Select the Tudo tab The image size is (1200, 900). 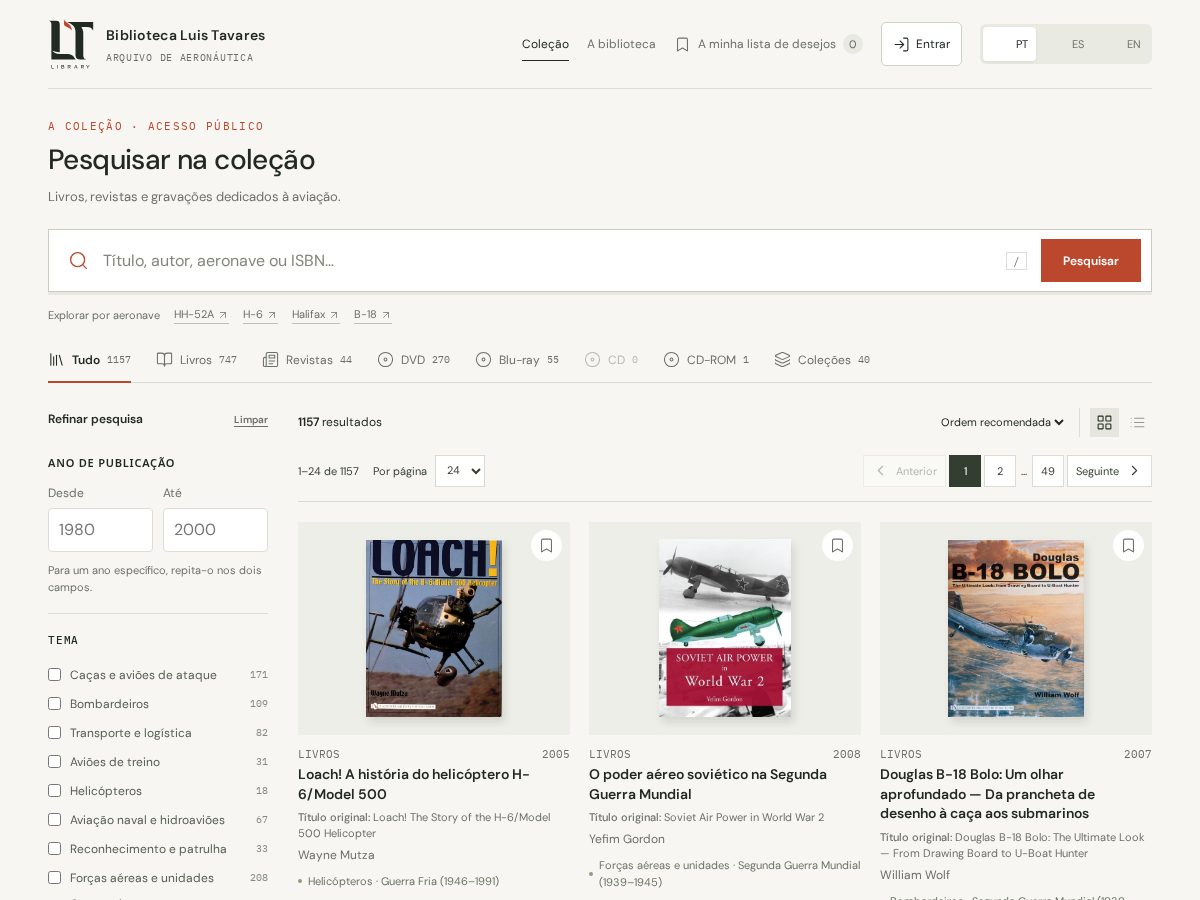click(x=89, y=360)
